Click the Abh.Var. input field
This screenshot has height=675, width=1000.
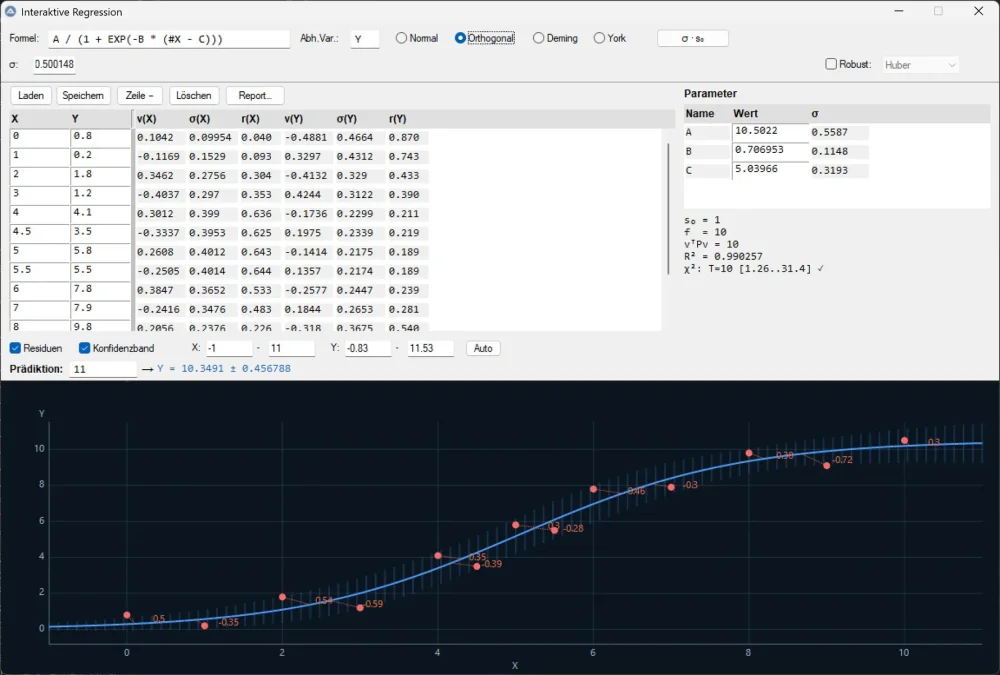coord(365,40)
